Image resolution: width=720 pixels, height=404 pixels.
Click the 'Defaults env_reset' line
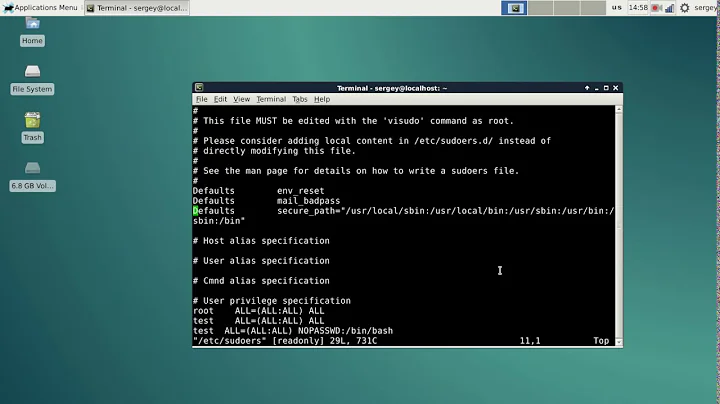pos(259,191)
